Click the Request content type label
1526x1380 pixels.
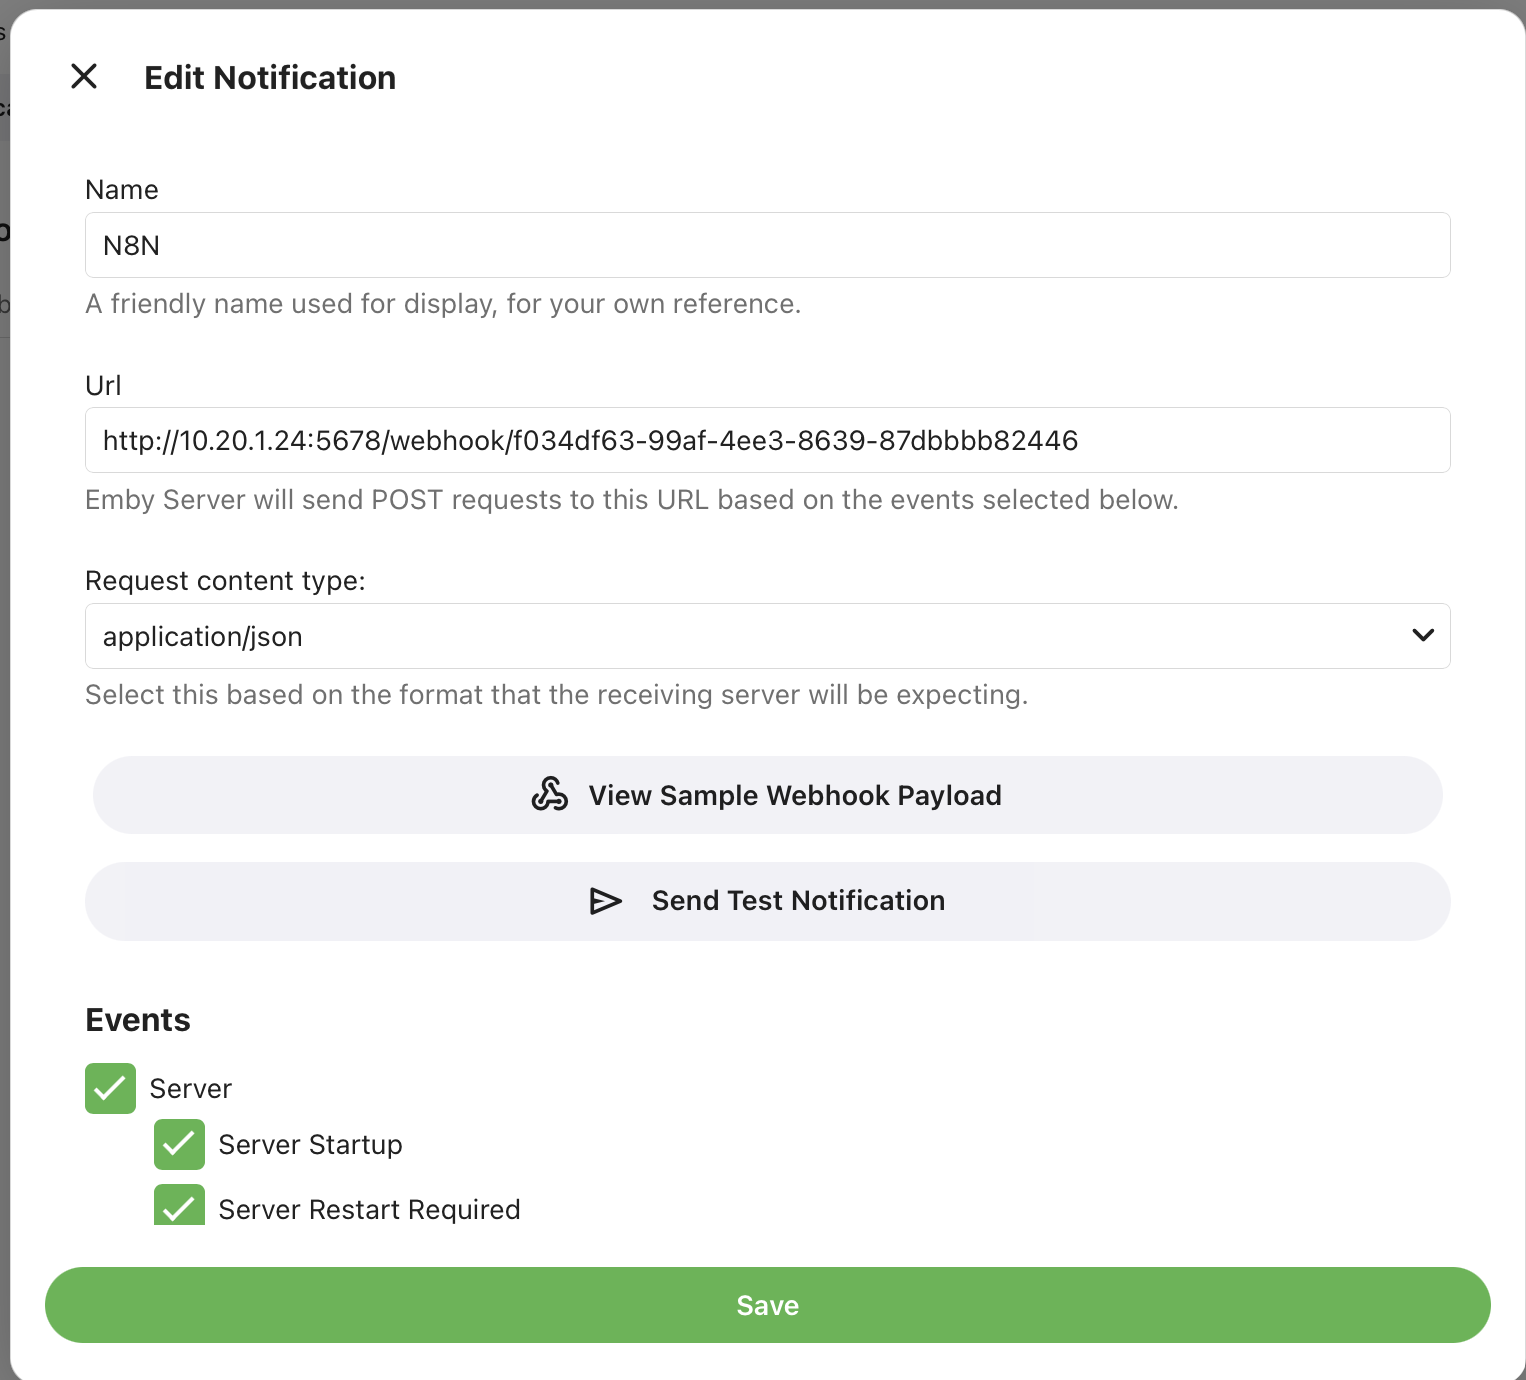pyautogui.click(x=225, y=581)
